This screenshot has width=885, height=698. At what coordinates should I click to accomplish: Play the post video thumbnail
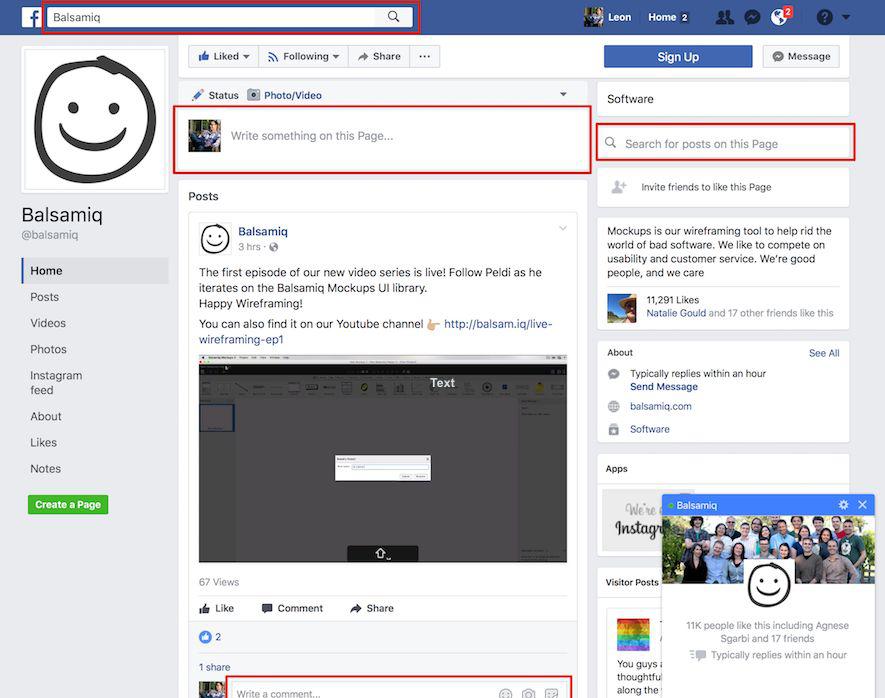coord(383,458)
